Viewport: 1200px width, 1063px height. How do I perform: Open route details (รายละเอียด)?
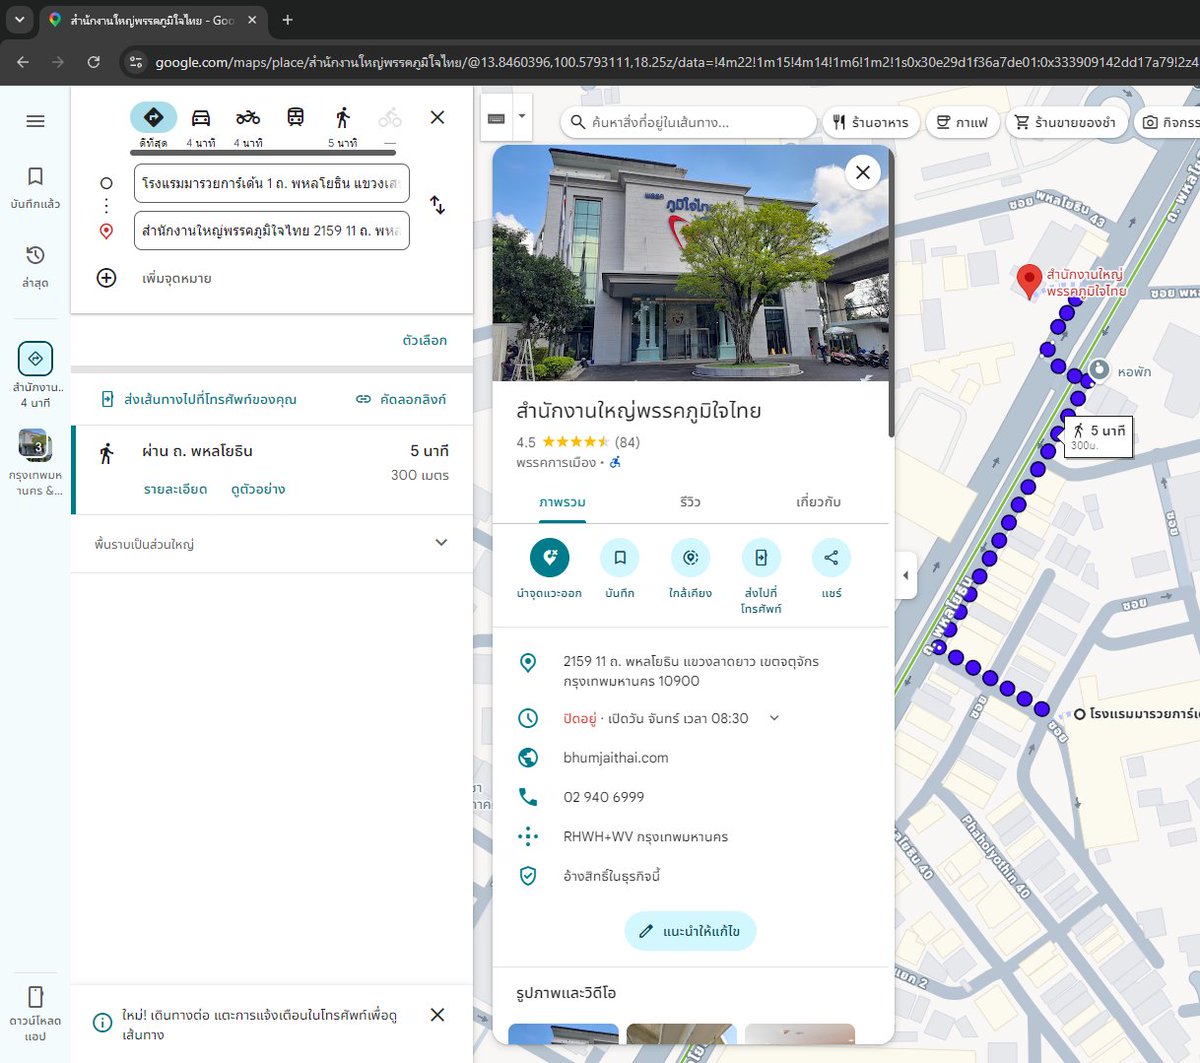pyautogui.click(x=175, y=489)
